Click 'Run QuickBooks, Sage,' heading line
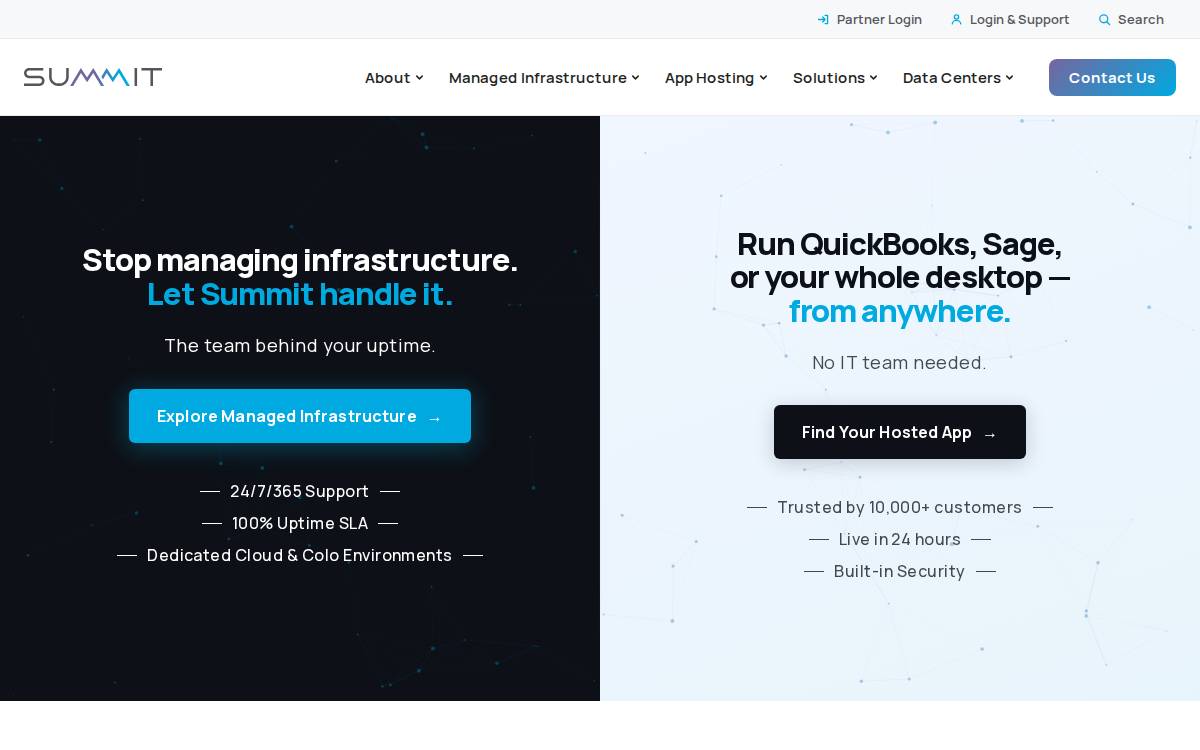Screen dimensions: 1200x750 coord(899,244)
